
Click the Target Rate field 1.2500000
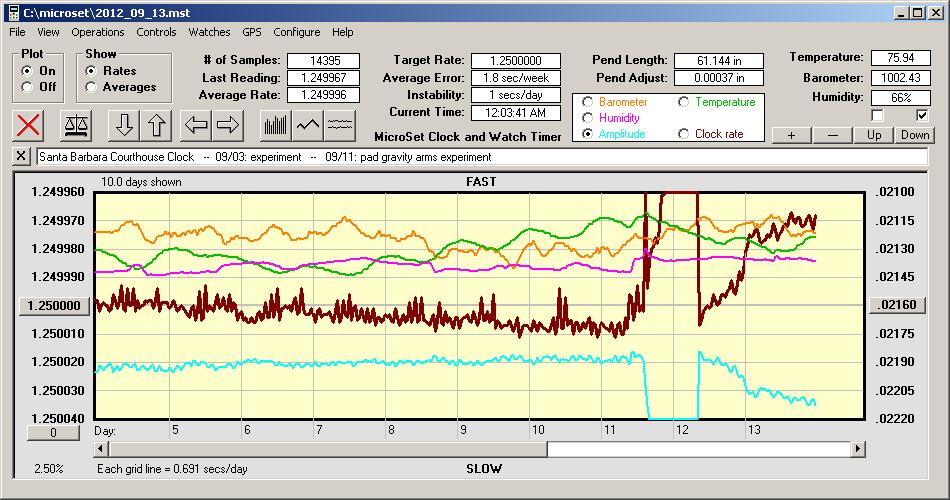[x=516, y=61]
